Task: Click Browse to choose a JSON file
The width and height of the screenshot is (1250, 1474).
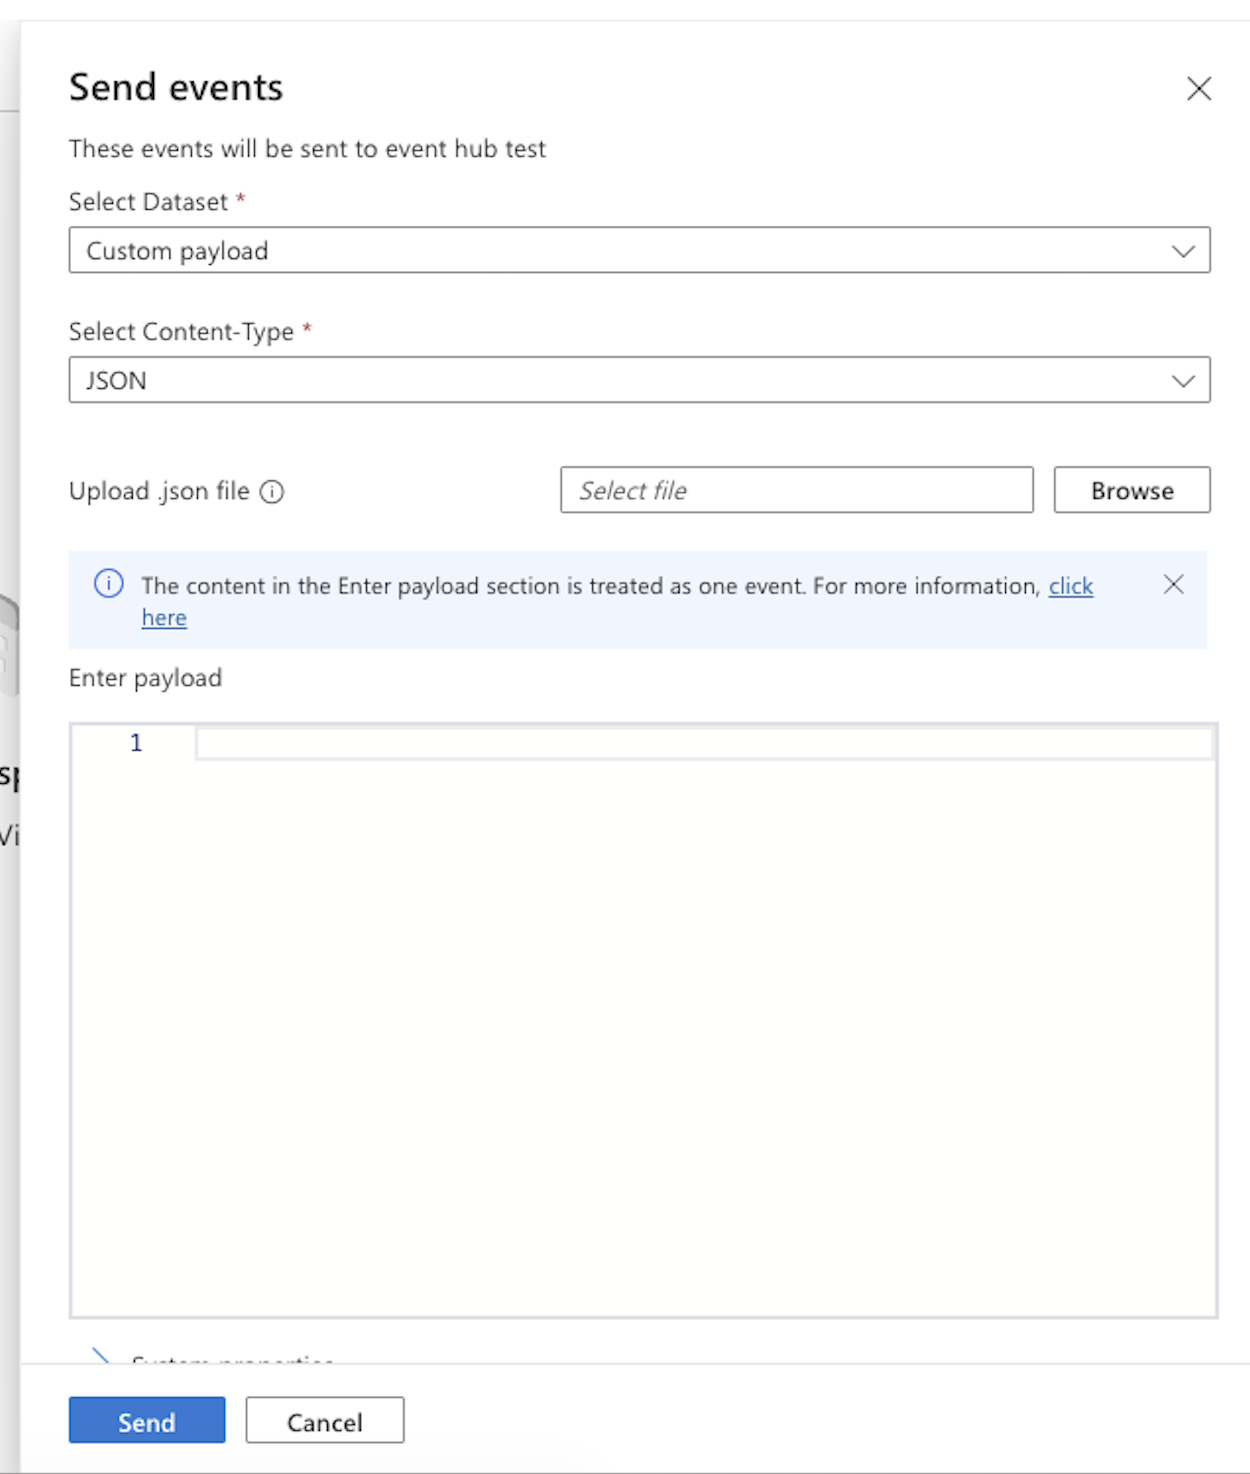Action: point(1131,490)
